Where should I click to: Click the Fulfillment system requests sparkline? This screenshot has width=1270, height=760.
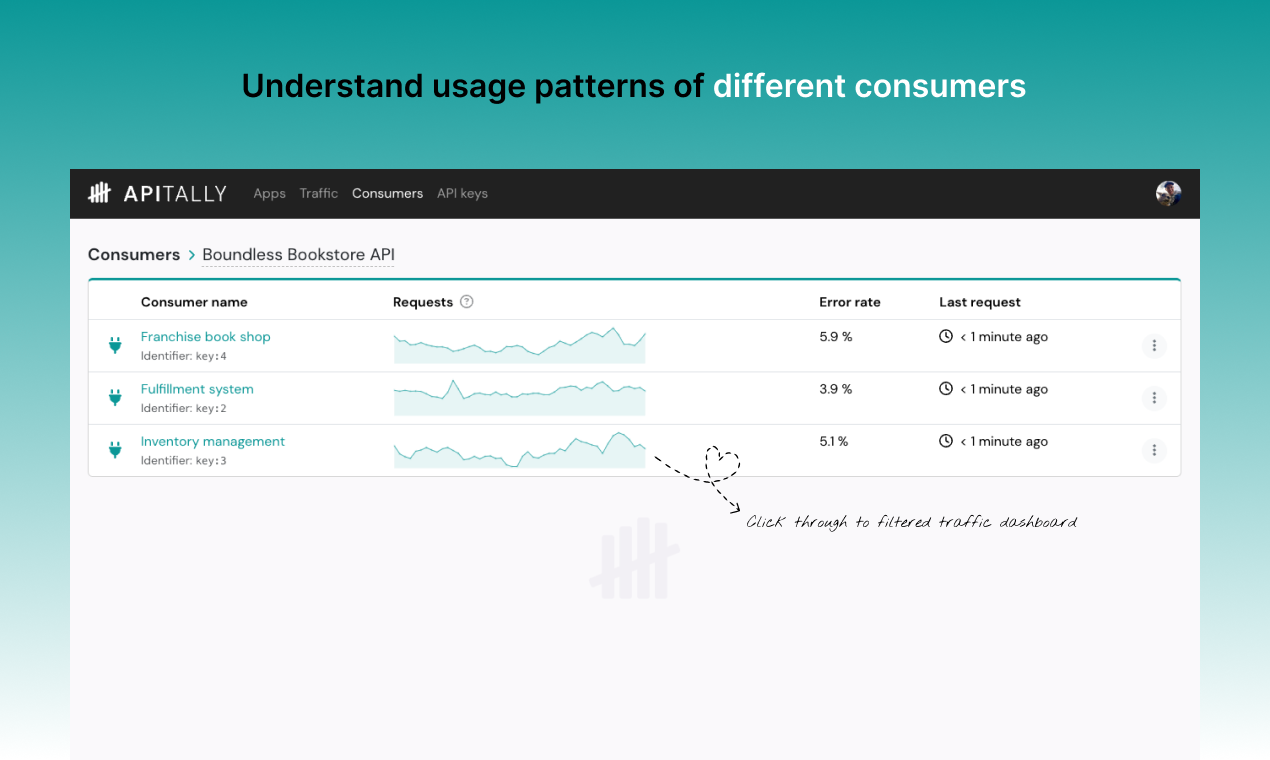pyautogui.click(x=520, y=397)
